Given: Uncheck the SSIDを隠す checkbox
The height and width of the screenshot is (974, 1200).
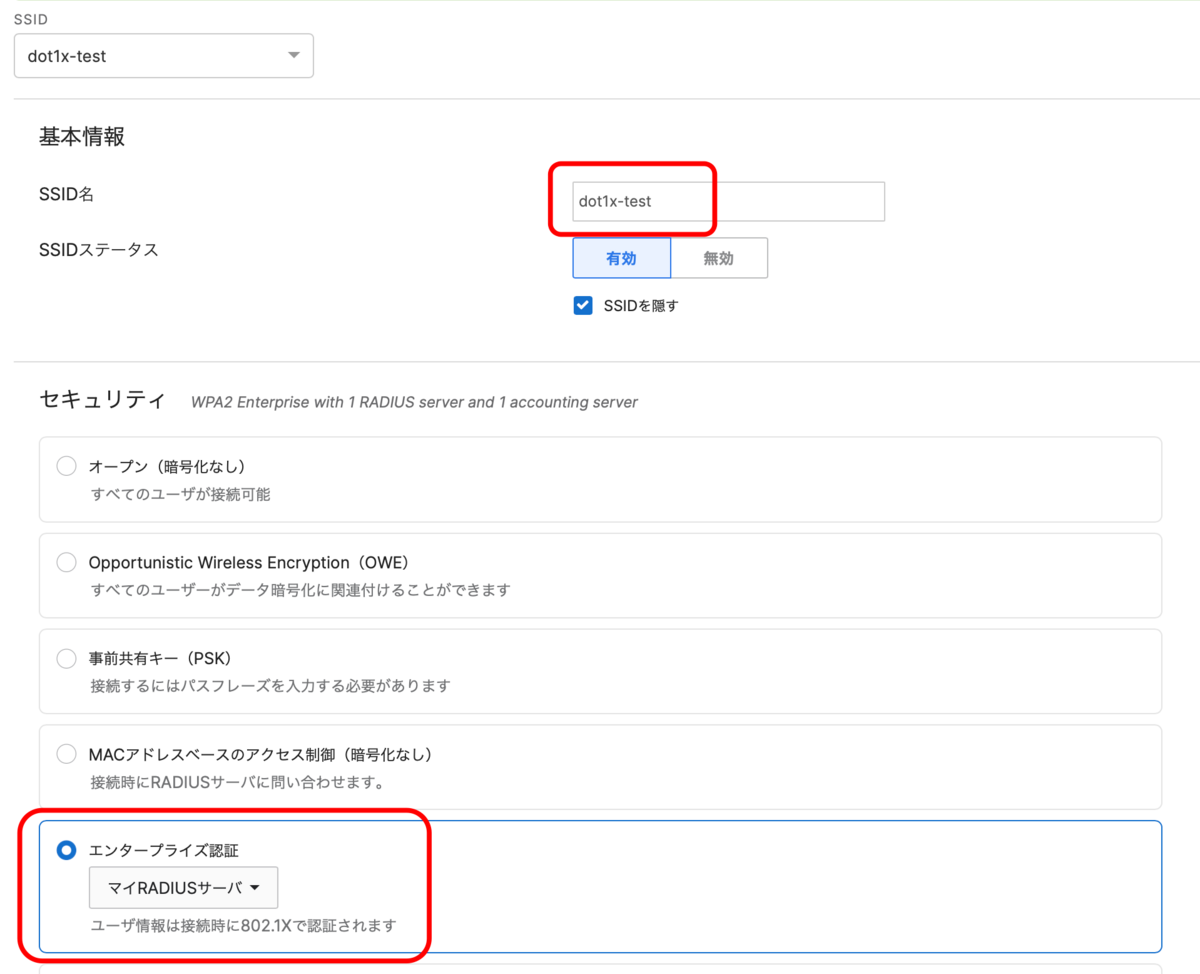Looking at the screenshot, I should click(x=582, y=305).
